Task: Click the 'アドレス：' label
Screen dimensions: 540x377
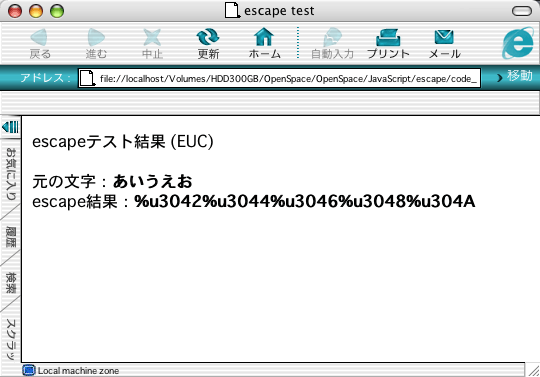Action: [x=45, y=77]
